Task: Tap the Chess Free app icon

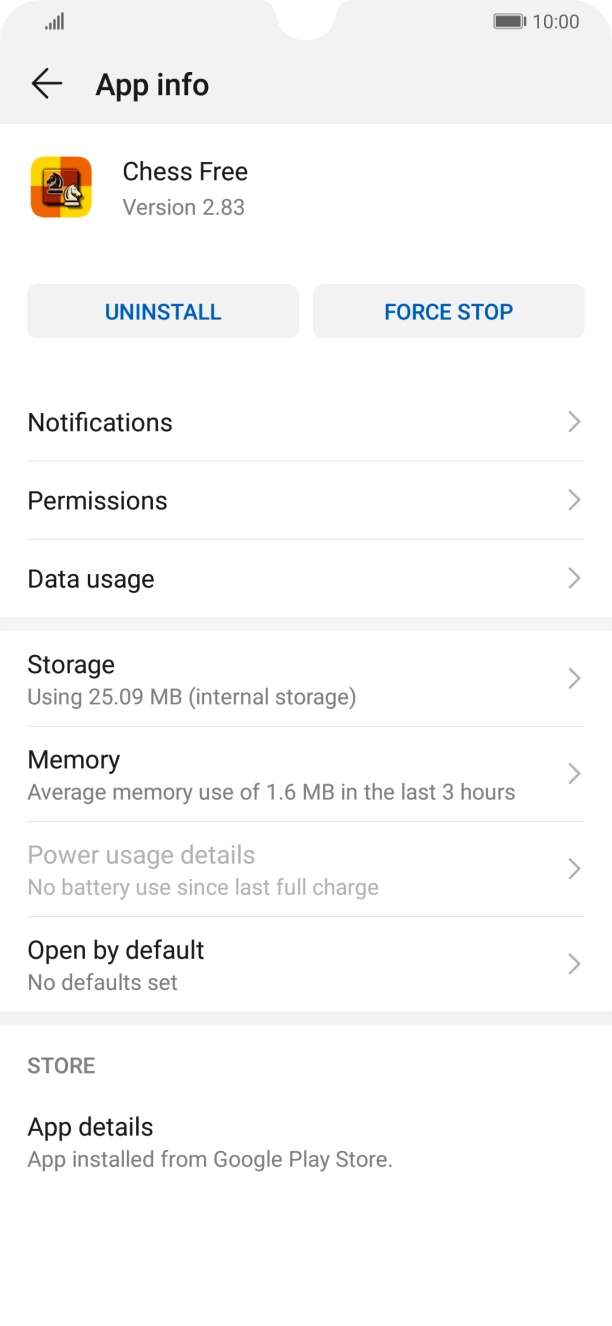Action: (61, 187)
